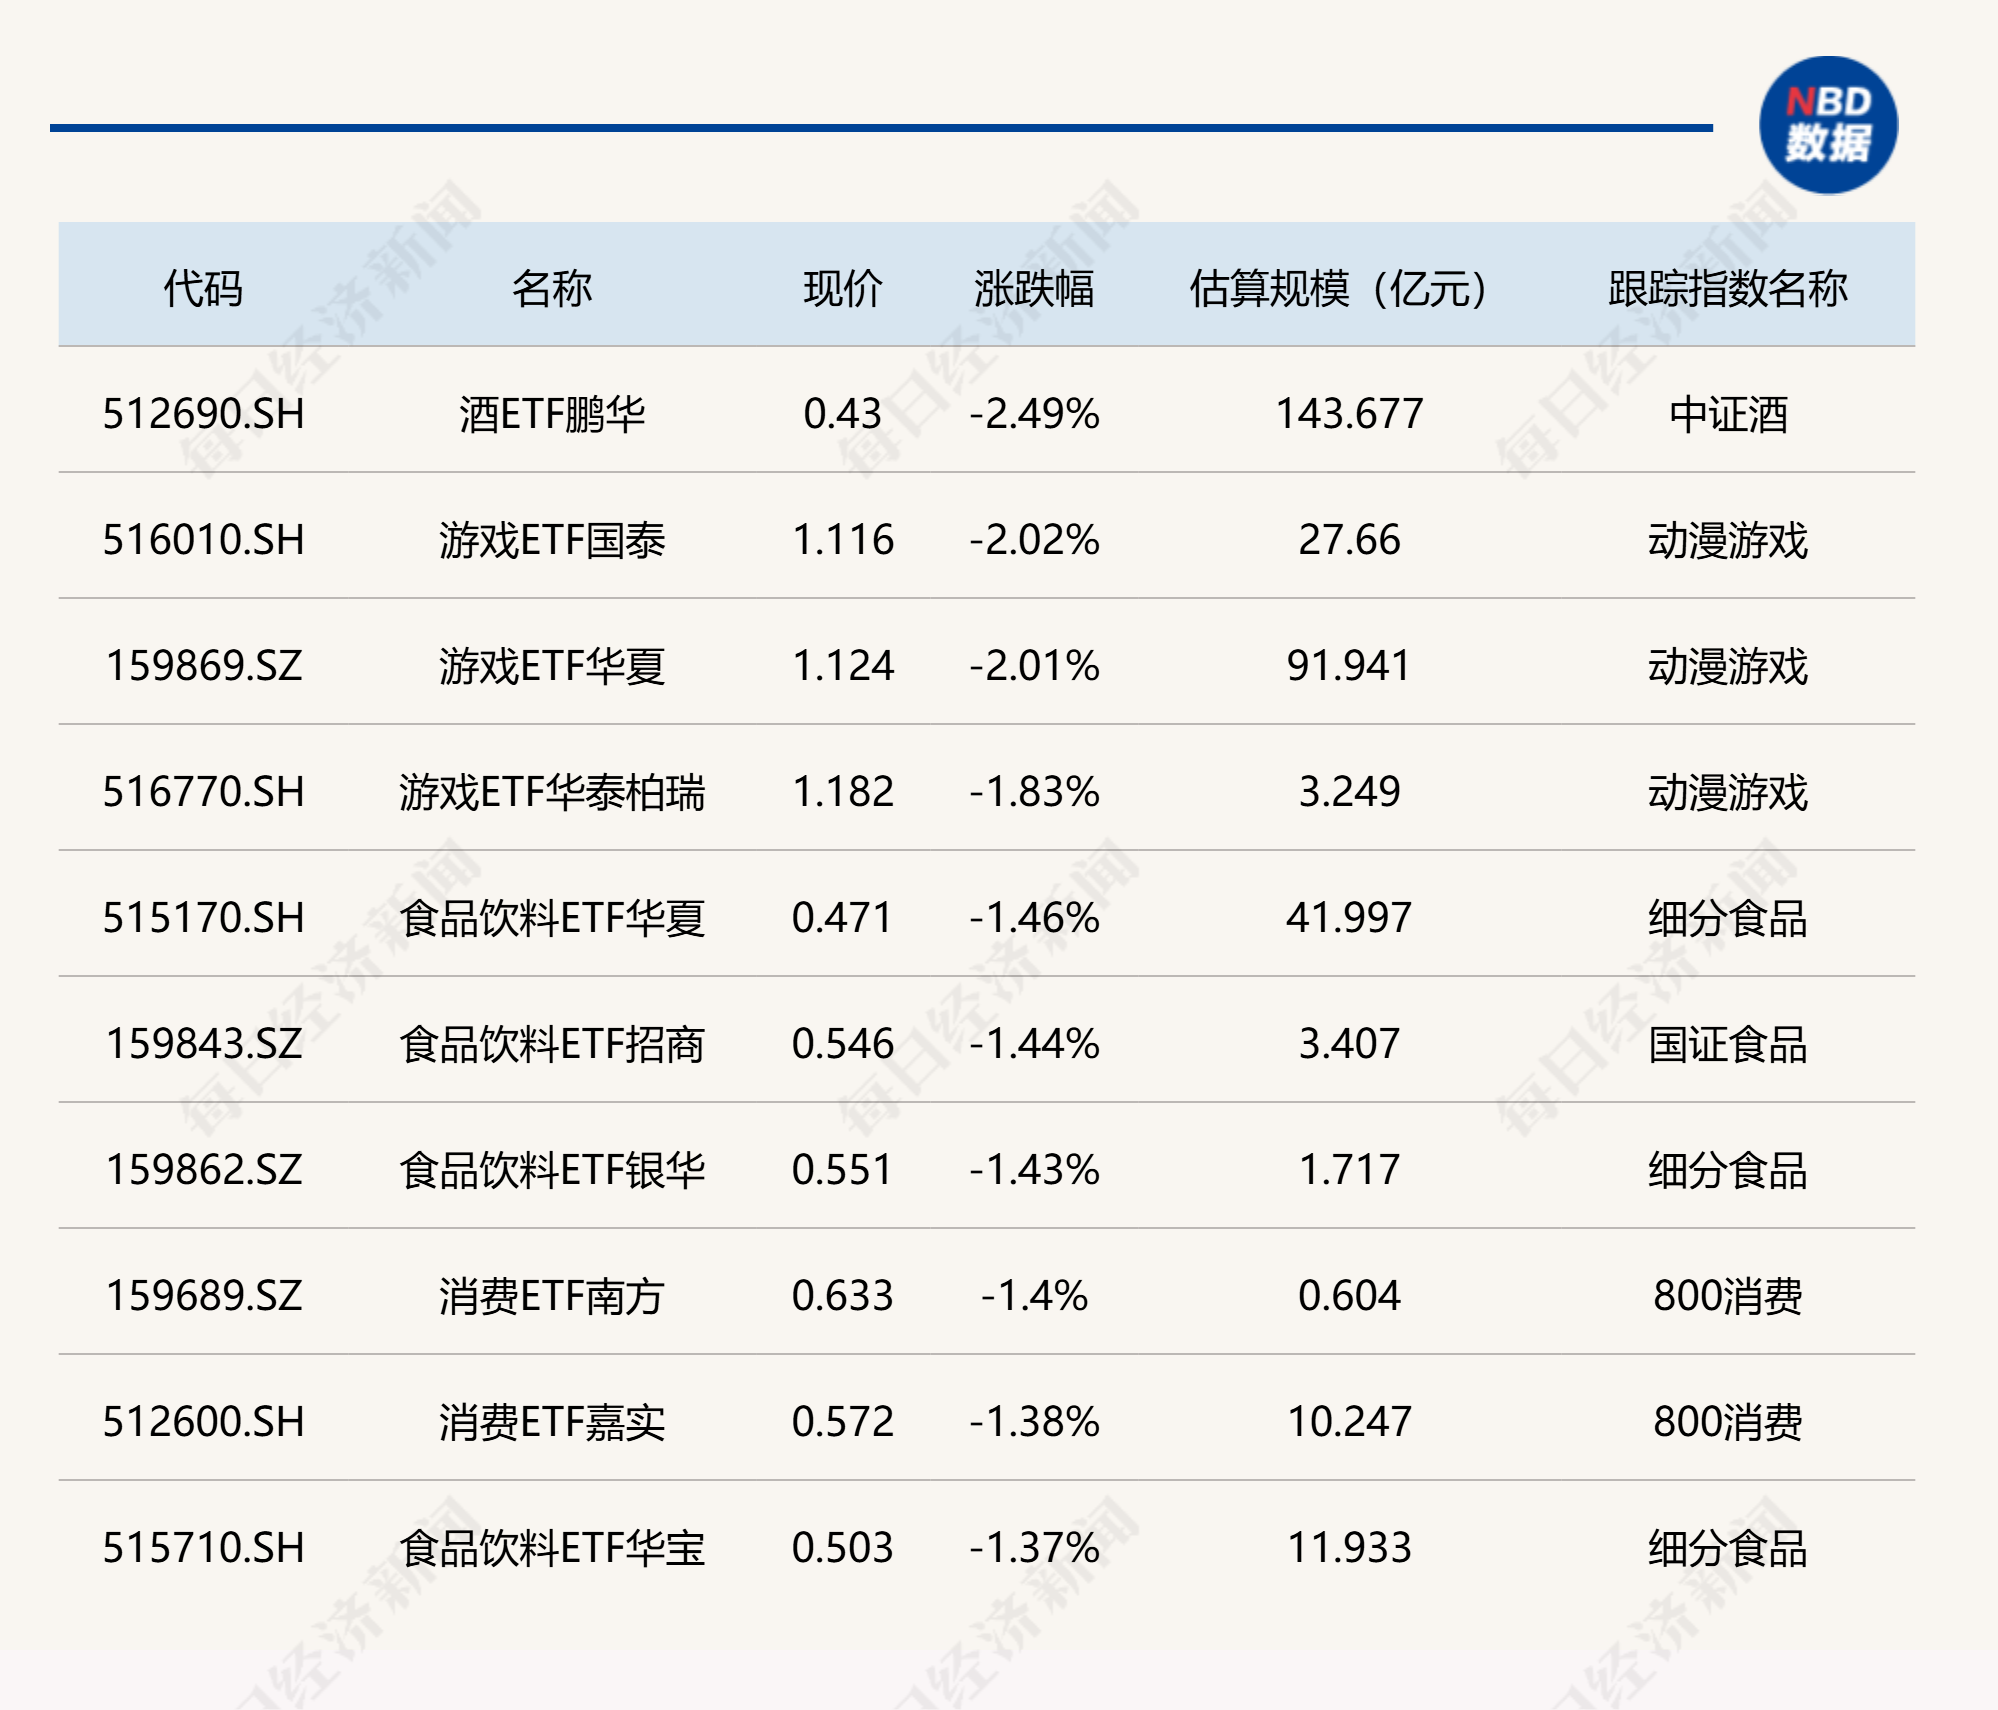This screenshot has height=1710, width=1998.
Task: Click code 515710.SH
Action: [203, 1548]
